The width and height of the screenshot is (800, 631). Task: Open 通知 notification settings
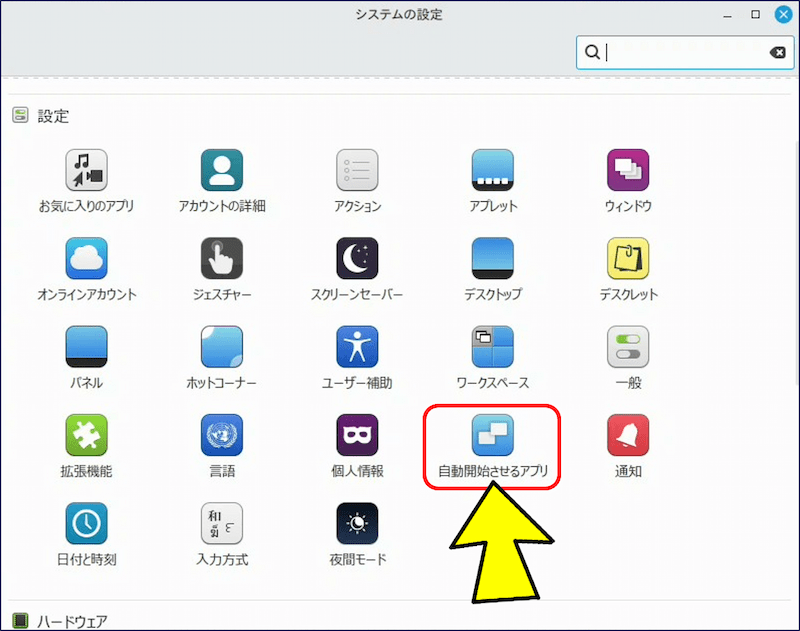628,434
